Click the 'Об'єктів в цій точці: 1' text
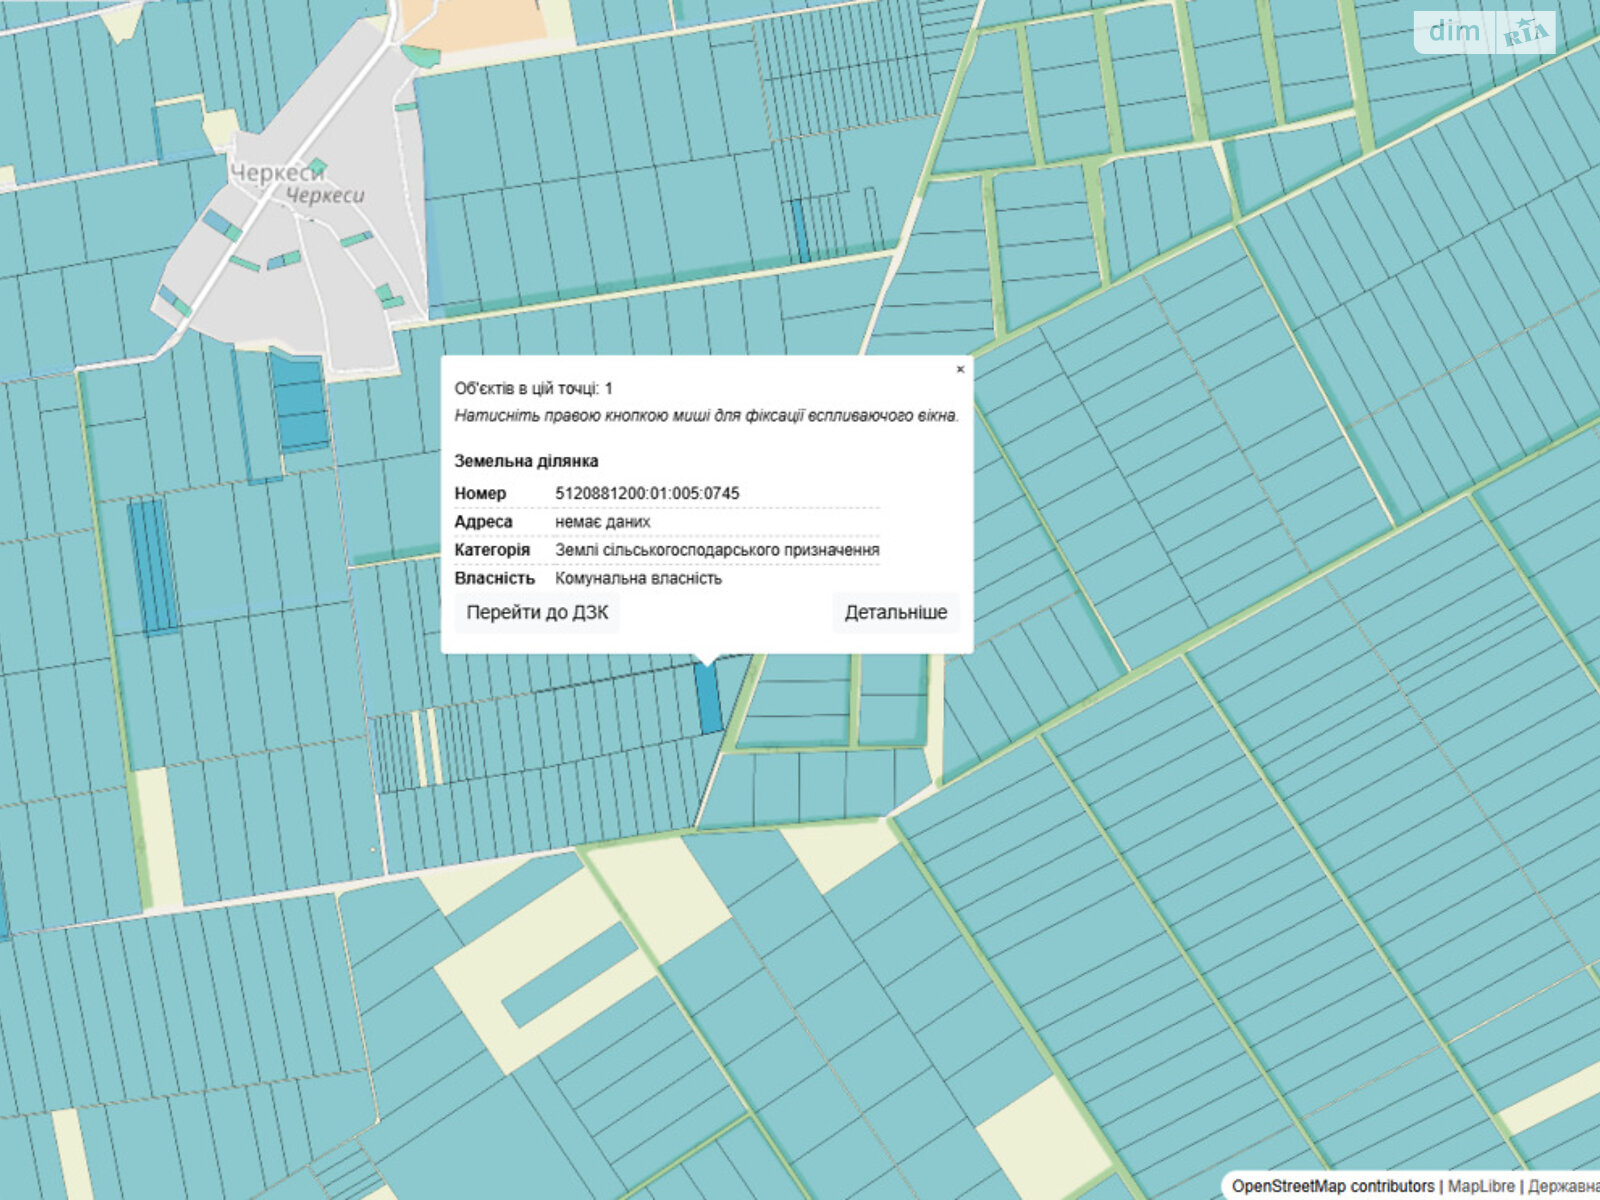1600x1200 pixels. (533, 388)
